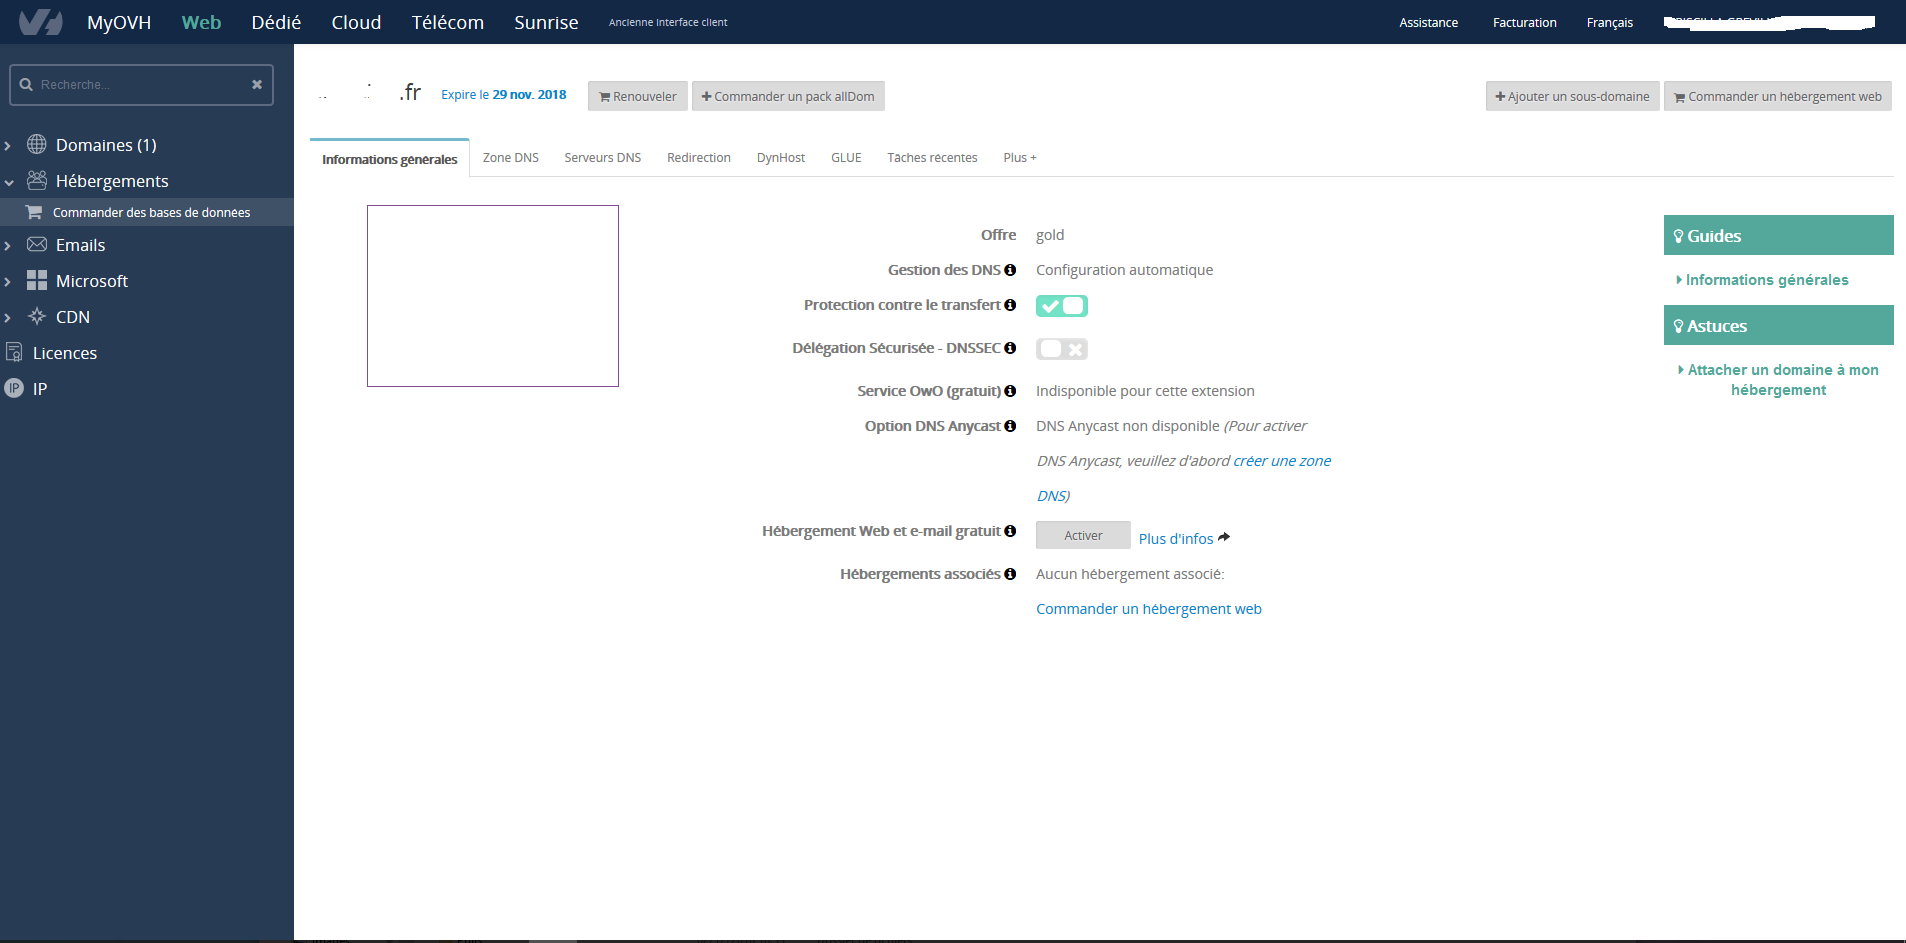1906x943 pixels.
Task: Click the OVH logo icon
Action: 41,22
